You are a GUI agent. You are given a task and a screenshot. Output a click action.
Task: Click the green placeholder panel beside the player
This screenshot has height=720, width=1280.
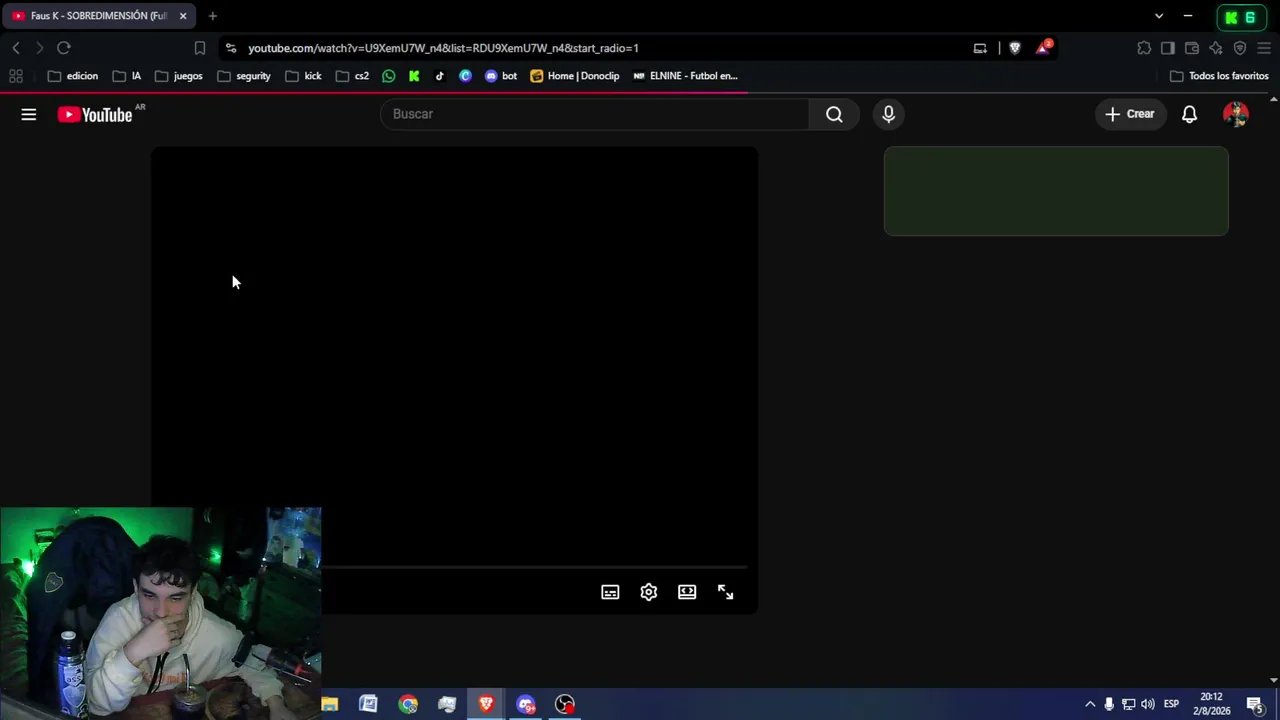pyautogui.click(x=1056, y=191)
